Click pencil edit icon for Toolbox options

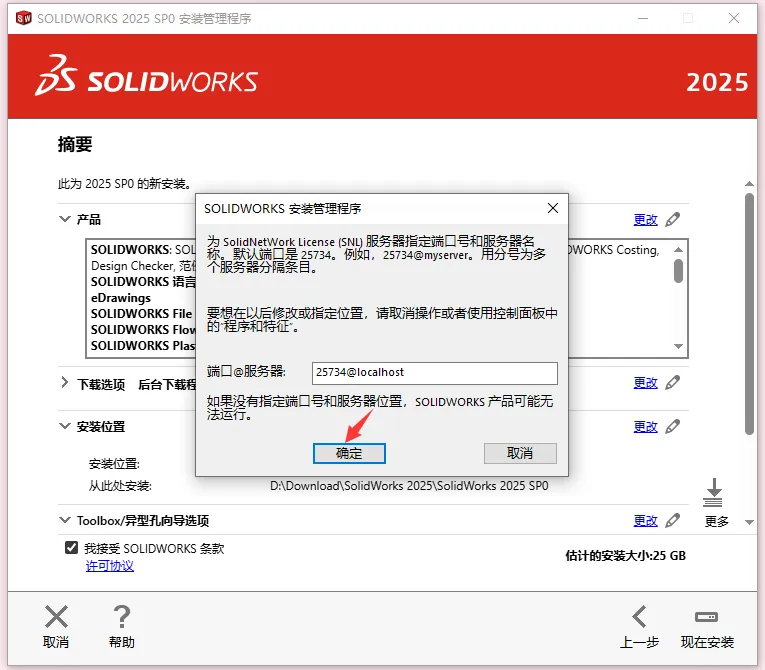pyautogui.click(x=673, y=521)
